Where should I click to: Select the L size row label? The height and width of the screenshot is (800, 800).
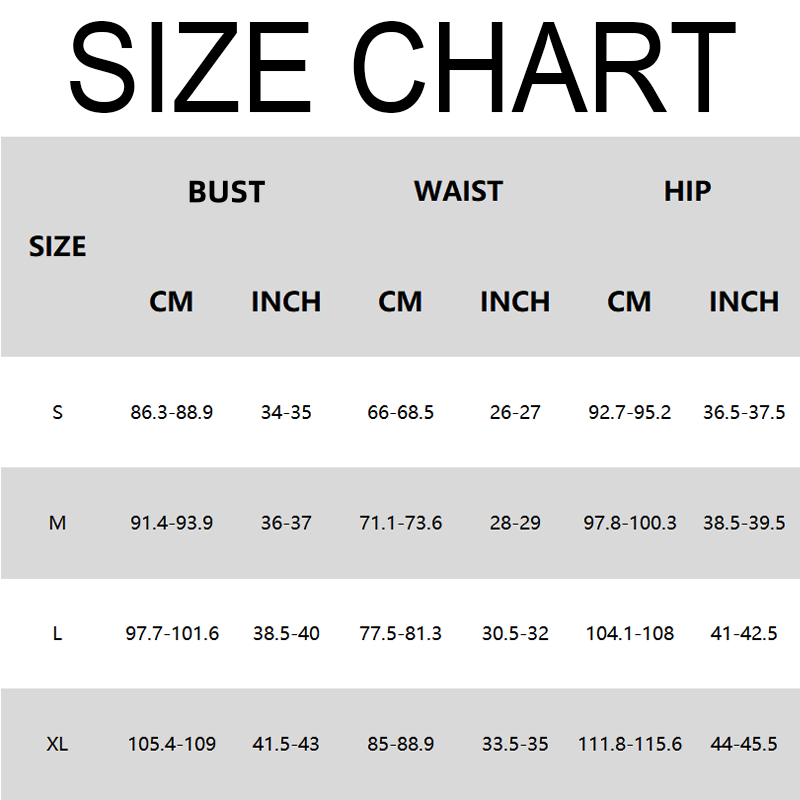(57, 634)
